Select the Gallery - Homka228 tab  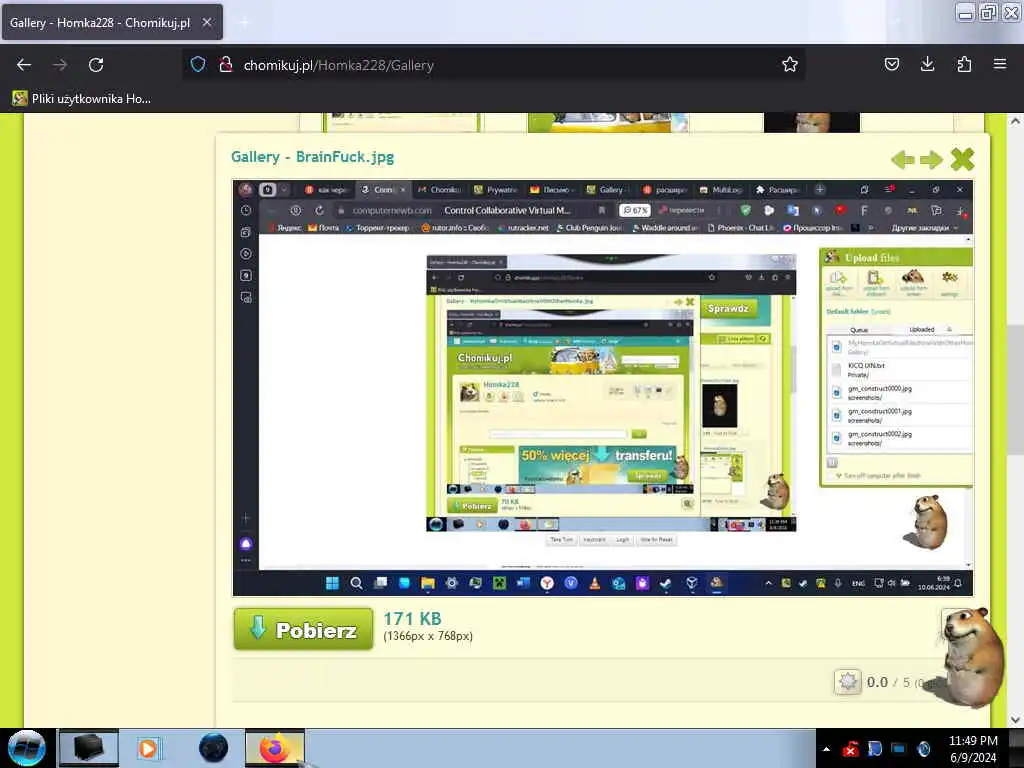(x=112, y=23)
